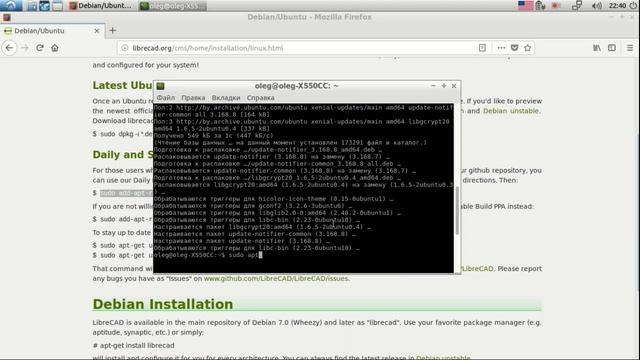
Task: Open the battery power indicator
Action: pyautogui.click(x=541, y=5)
